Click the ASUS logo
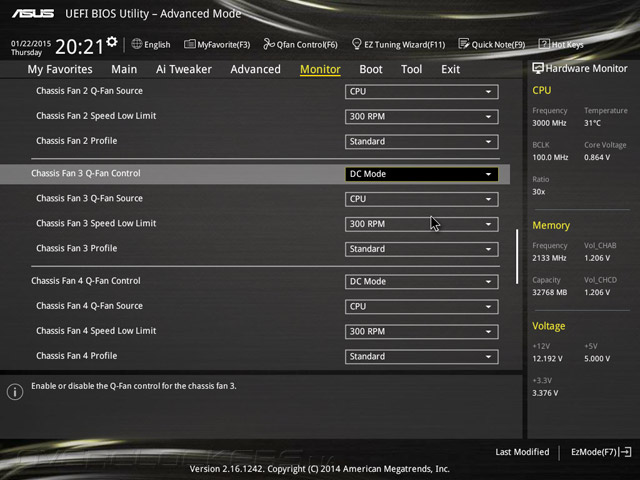 coord(33,13)
